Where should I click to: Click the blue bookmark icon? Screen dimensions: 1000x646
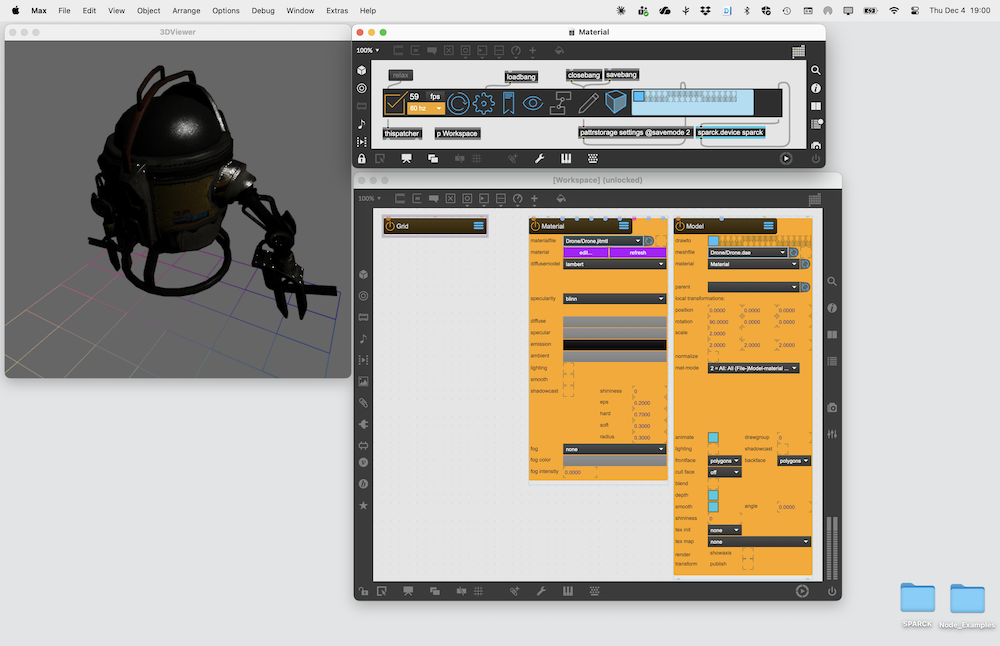(x=509, y=102)
